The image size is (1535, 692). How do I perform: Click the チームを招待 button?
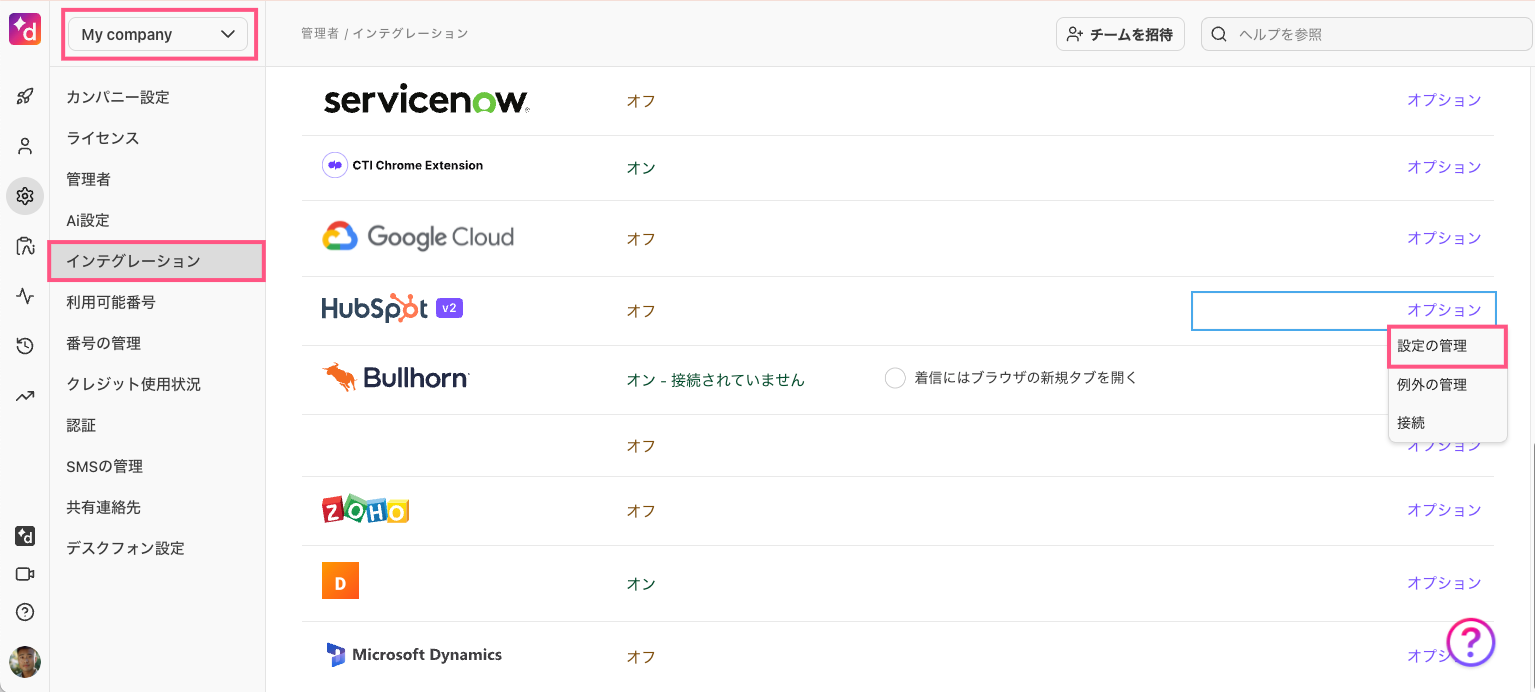coord(1120,34)
